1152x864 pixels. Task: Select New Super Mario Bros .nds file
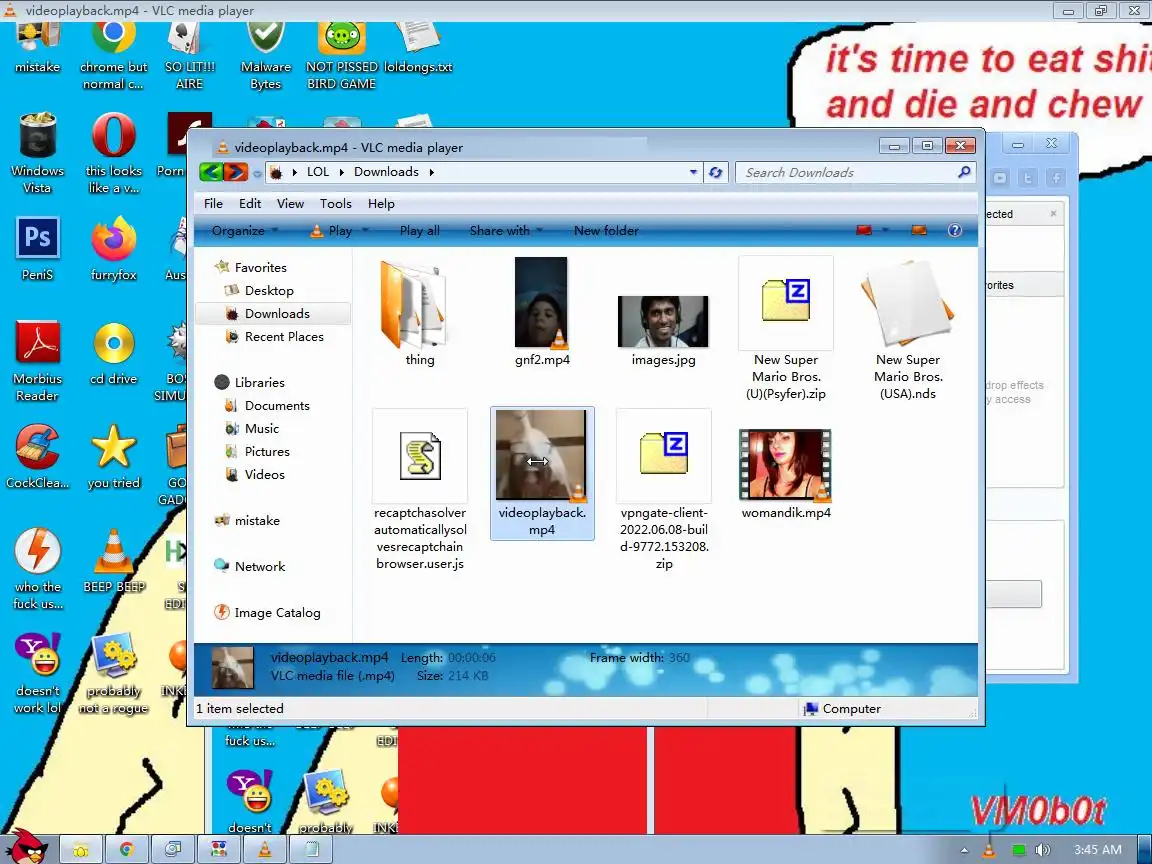pos(908,328)
